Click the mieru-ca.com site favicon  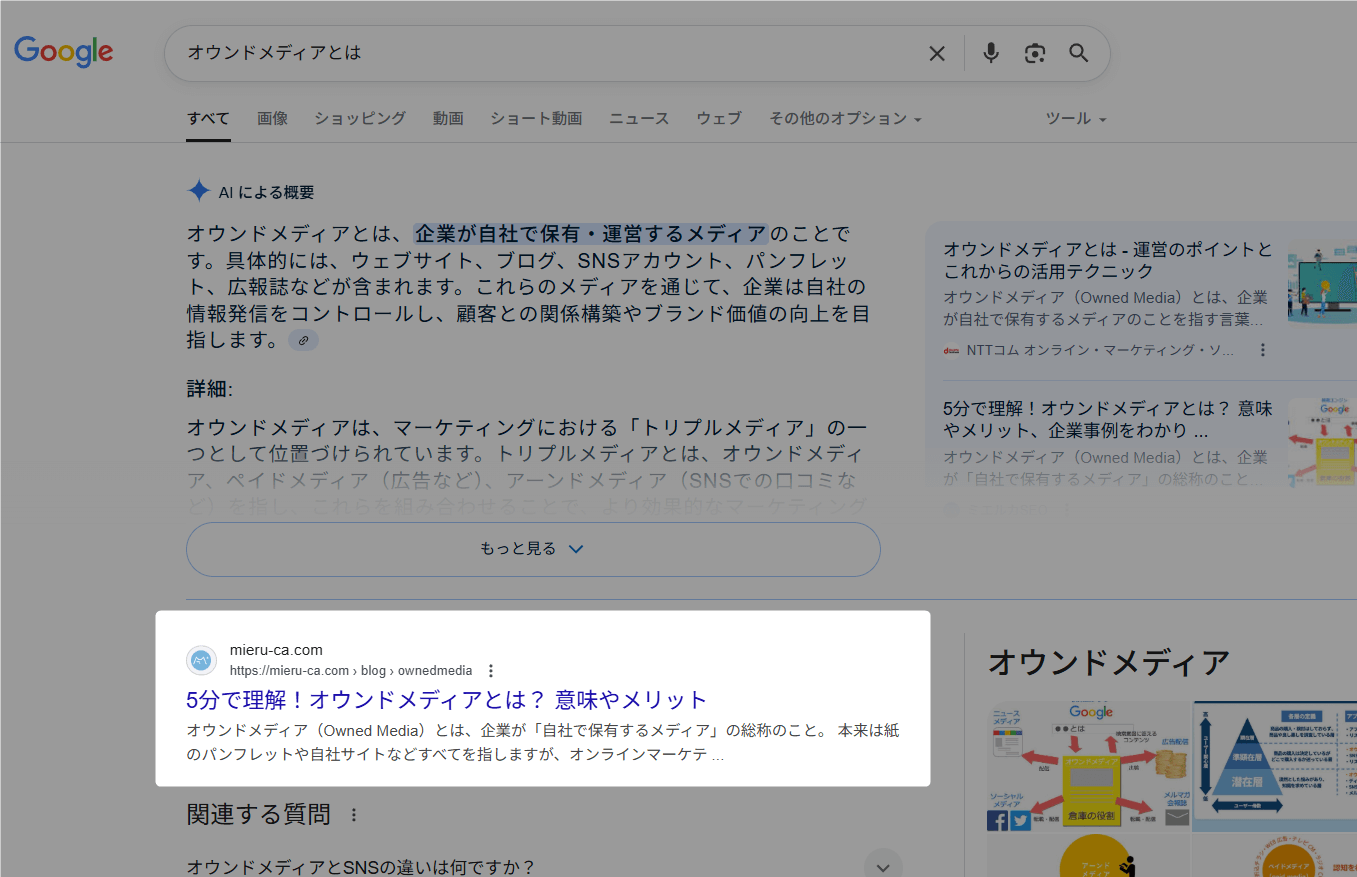pyautogui.click(x=202, y=660)
